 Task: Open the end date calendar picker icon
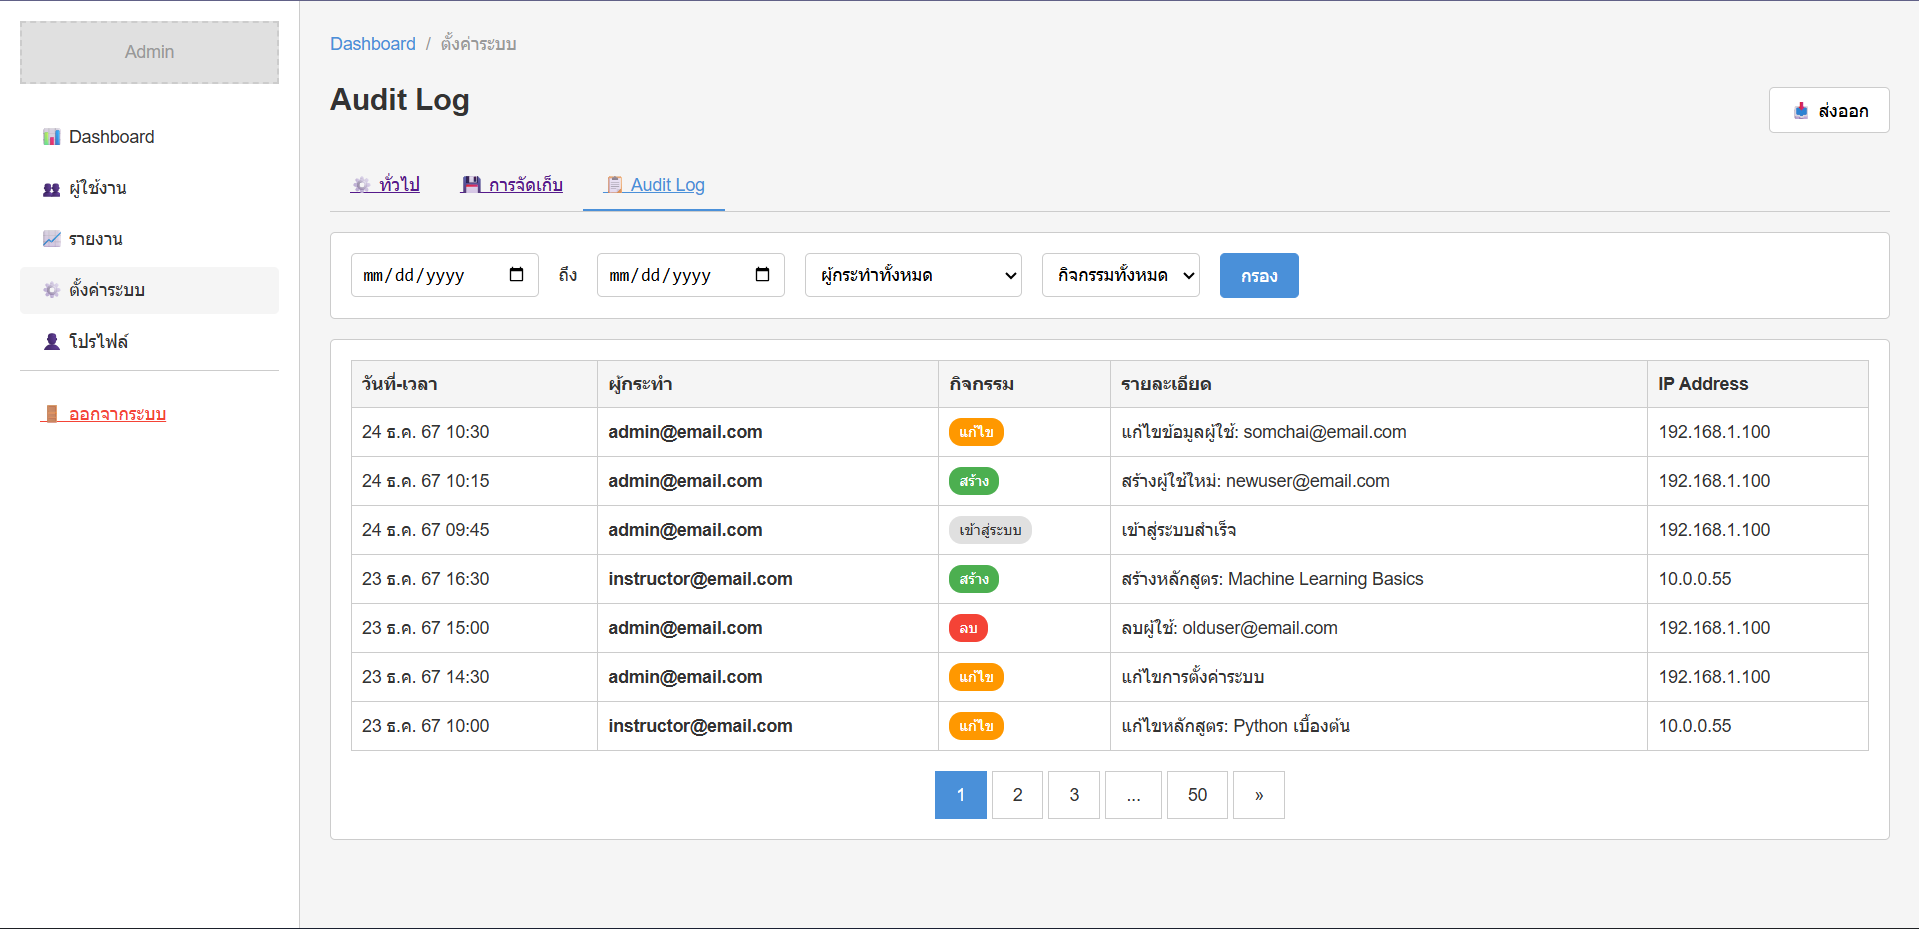pos(762,275)
